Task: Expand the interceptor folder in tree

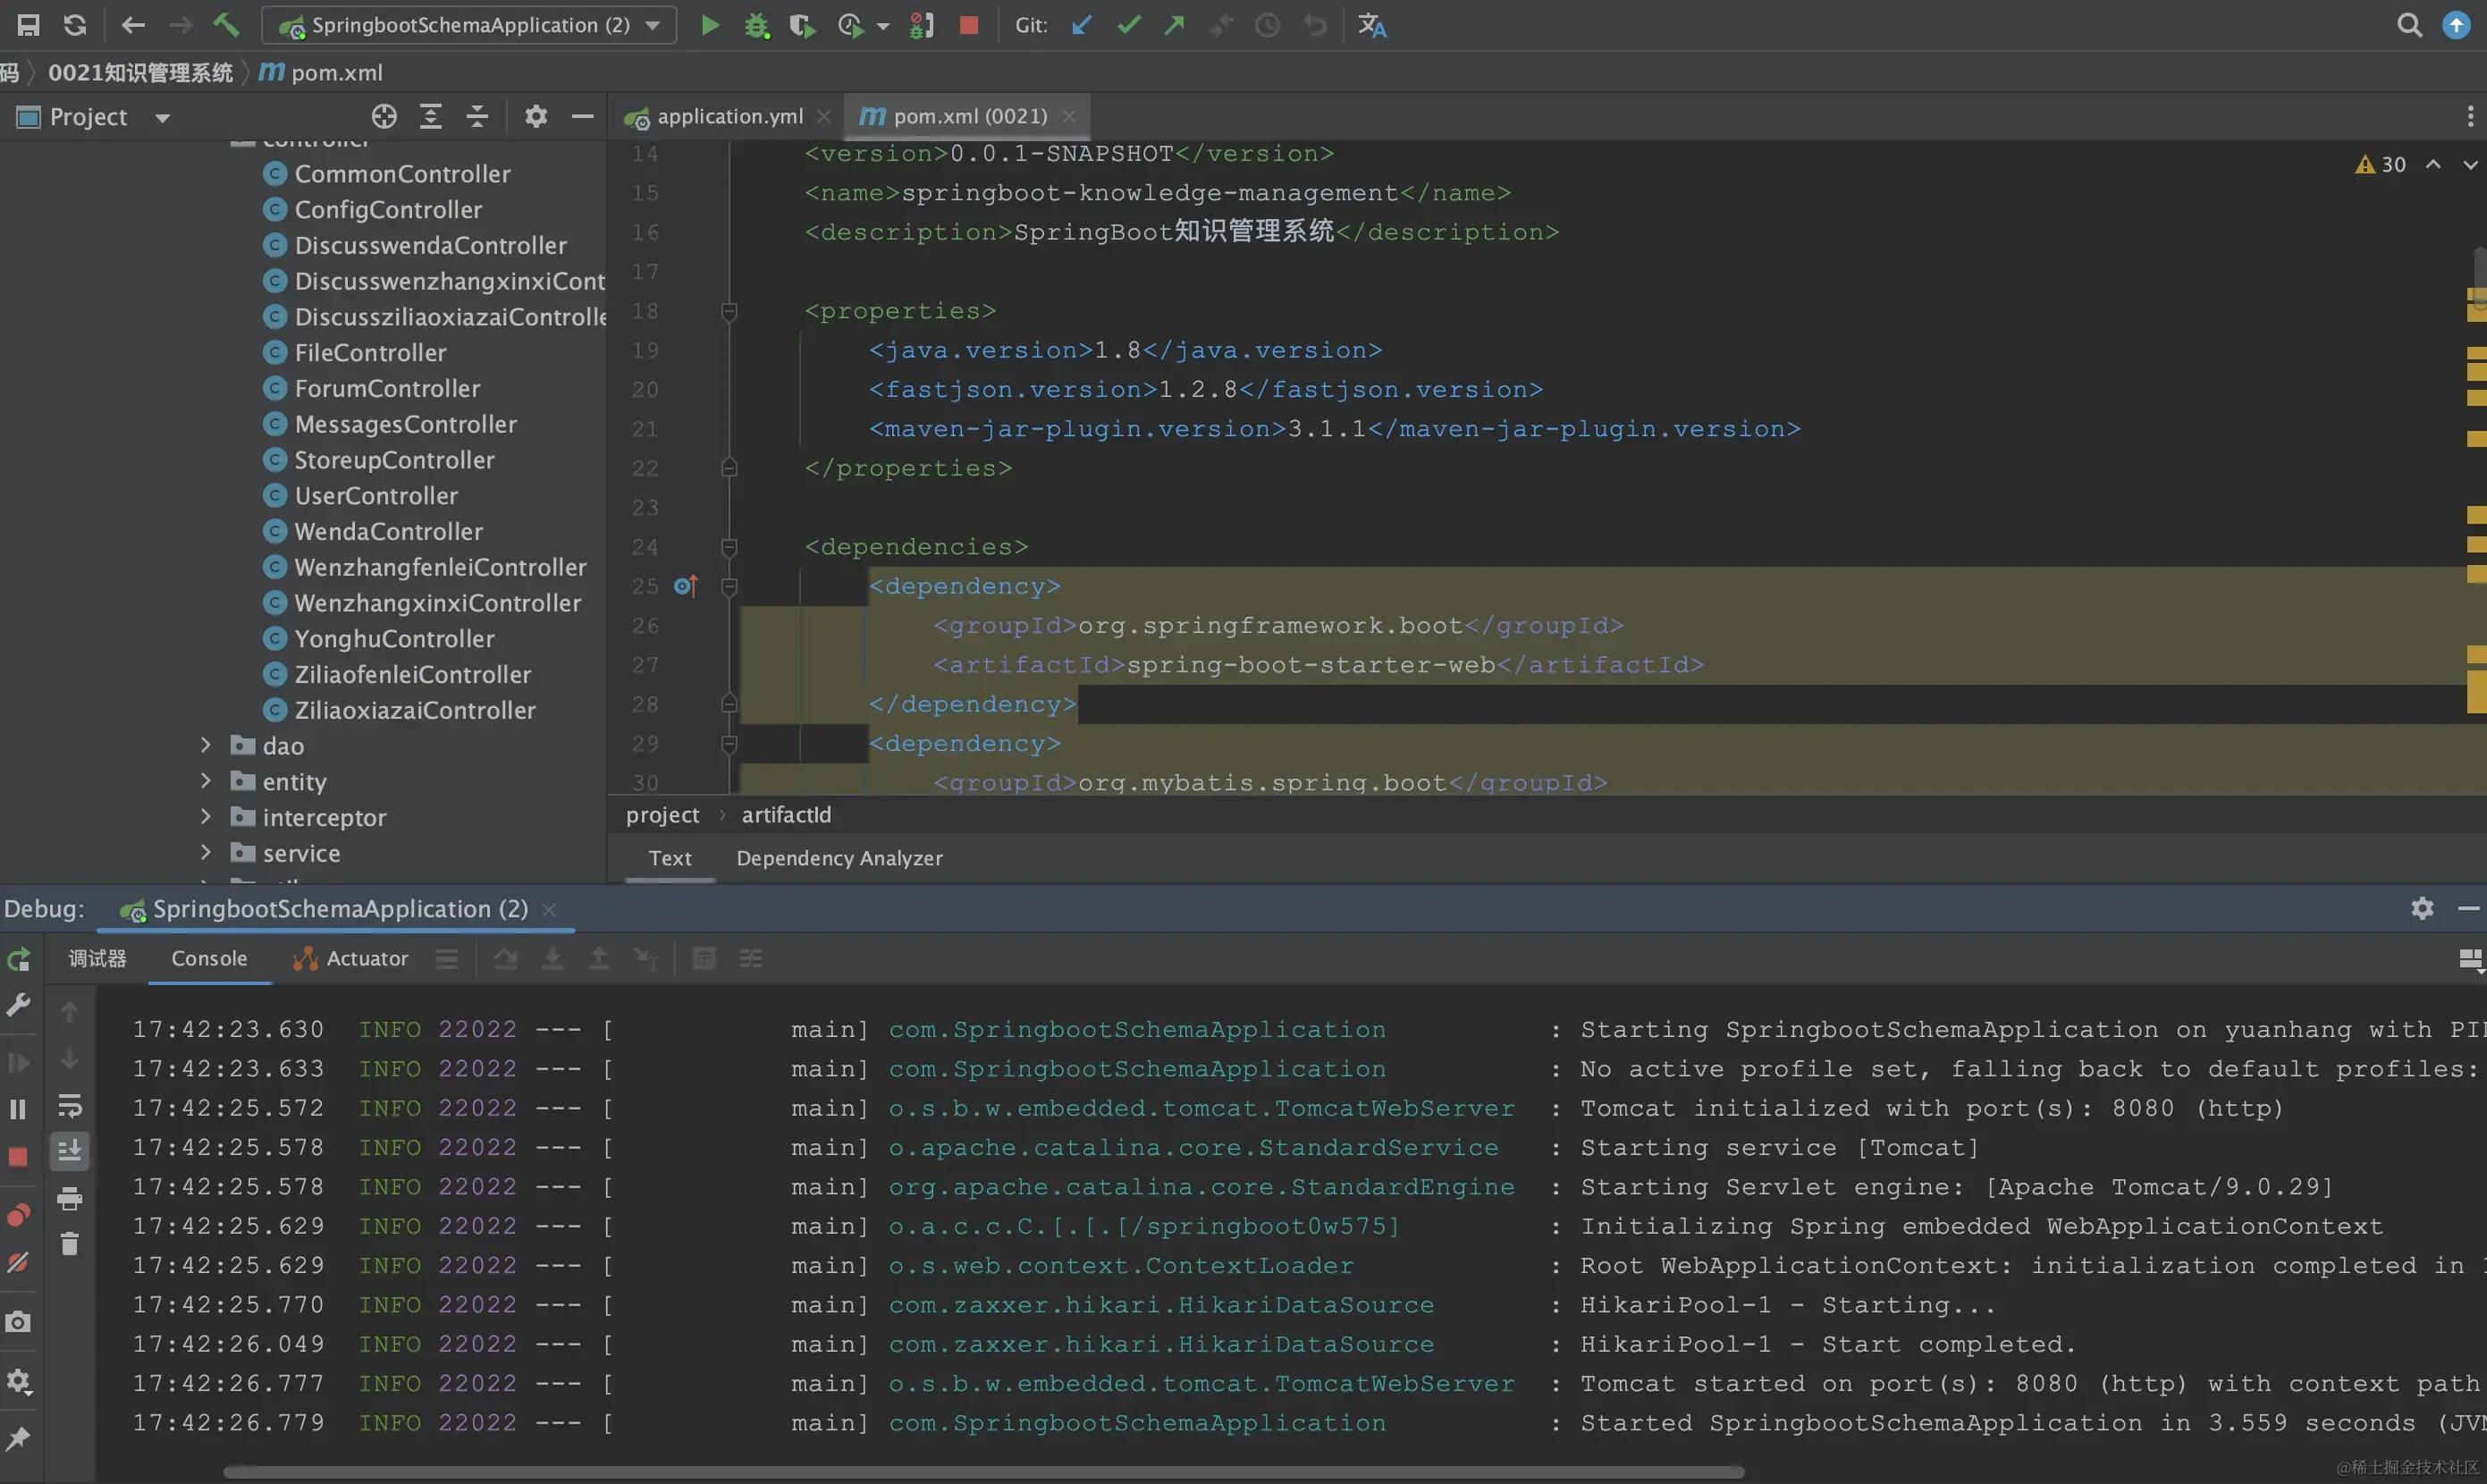Action: [206, 817]
